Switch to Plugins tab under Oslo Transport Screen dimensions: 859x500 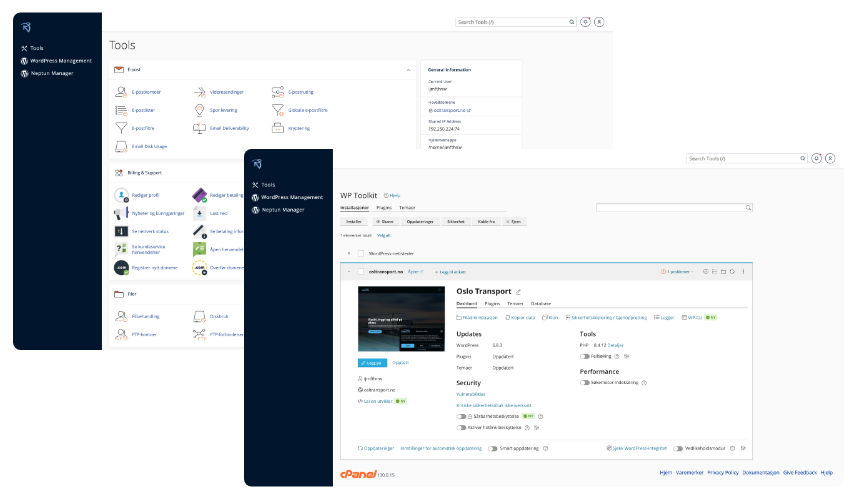pyautogui.click(x=492, y=302)
